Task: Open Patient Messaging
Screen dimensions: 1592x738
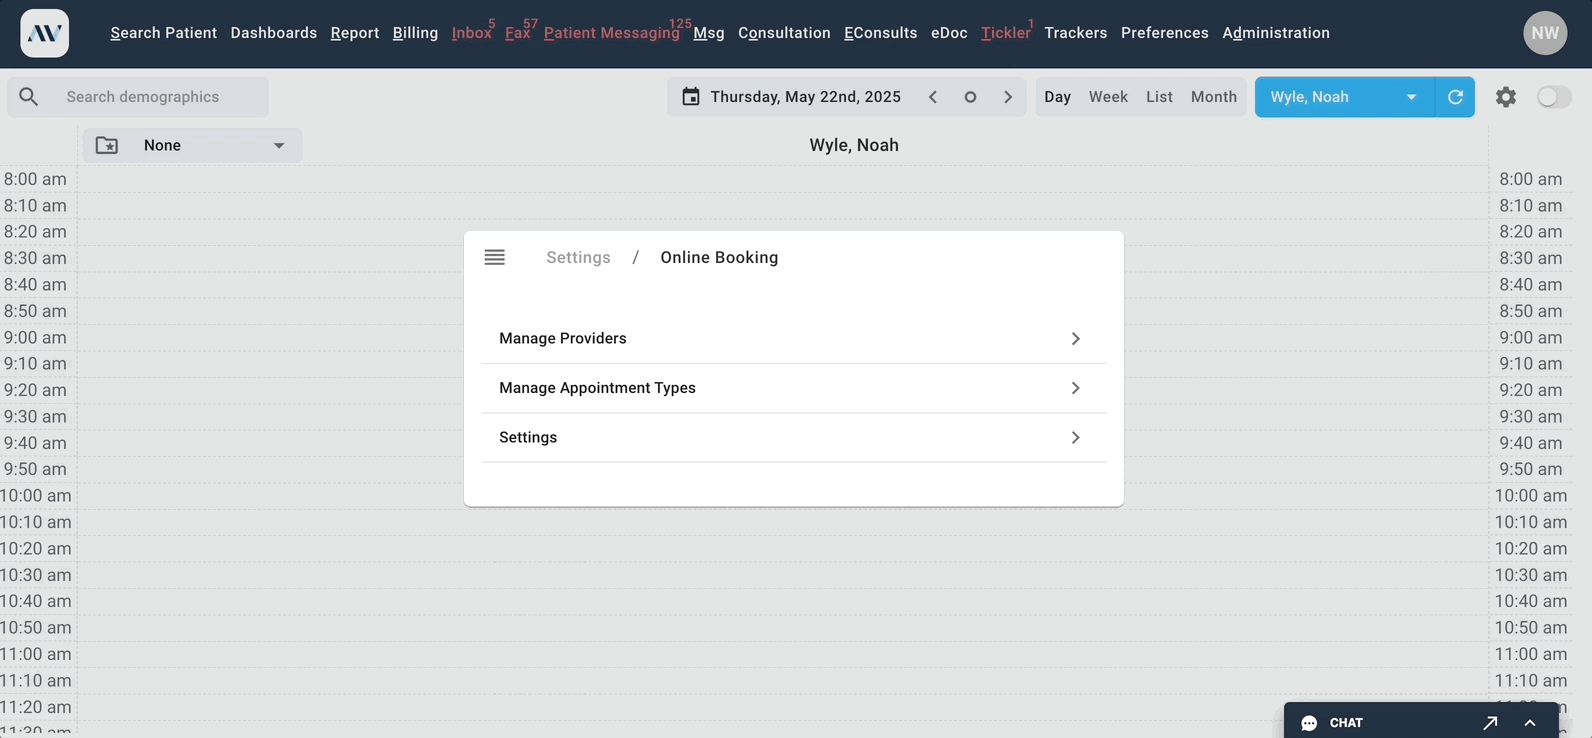Action: 612,33
